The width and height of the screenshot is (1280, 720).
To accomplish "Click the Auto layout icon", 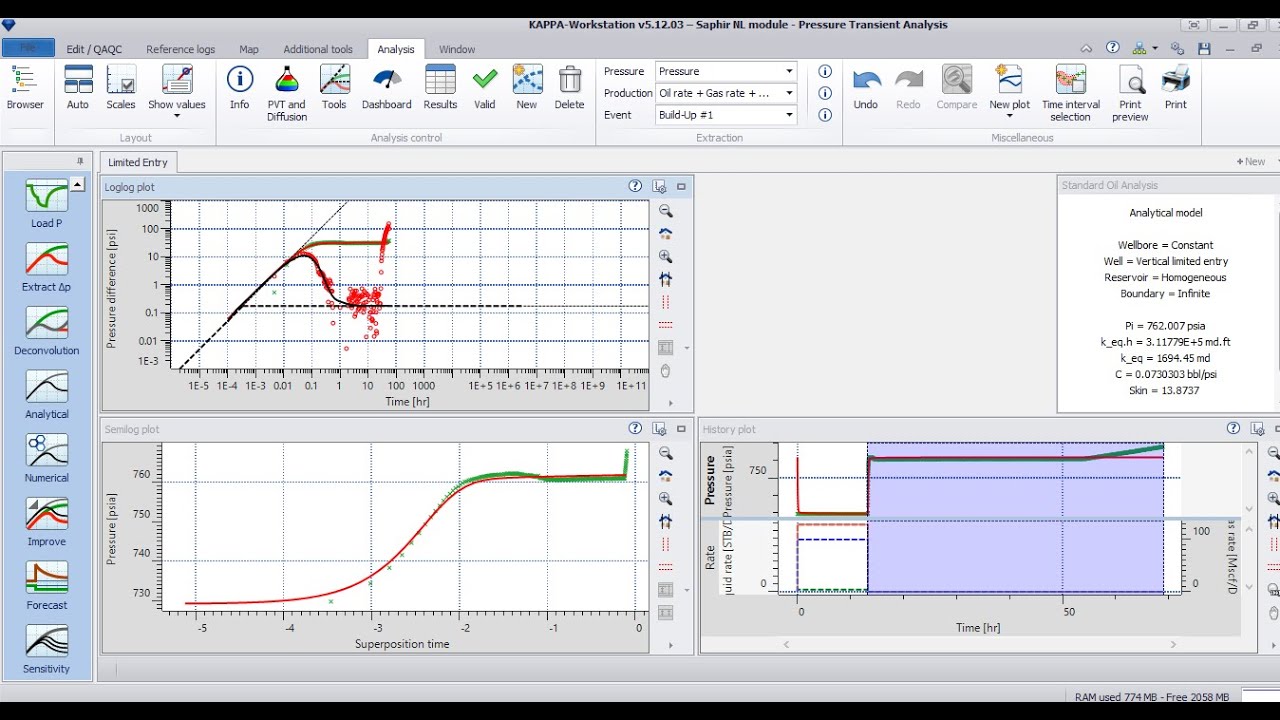I will pyautogui.click(x=78, y=80).
